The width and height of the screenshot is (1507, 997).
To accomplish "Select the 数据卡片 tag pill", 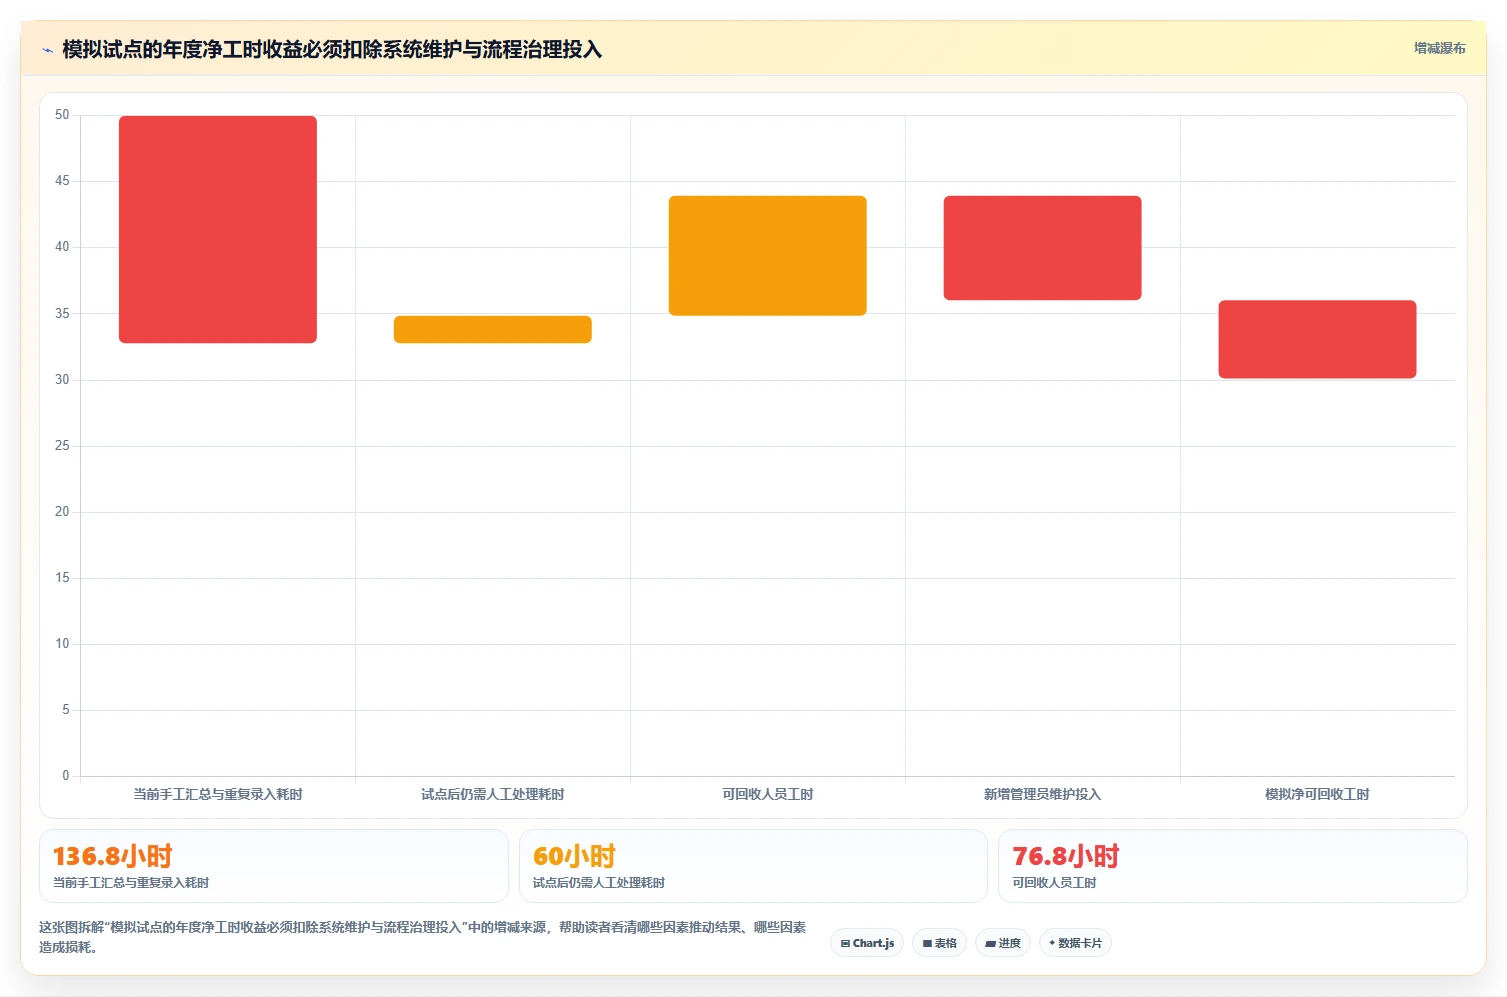I will (x=1075, y=943).
